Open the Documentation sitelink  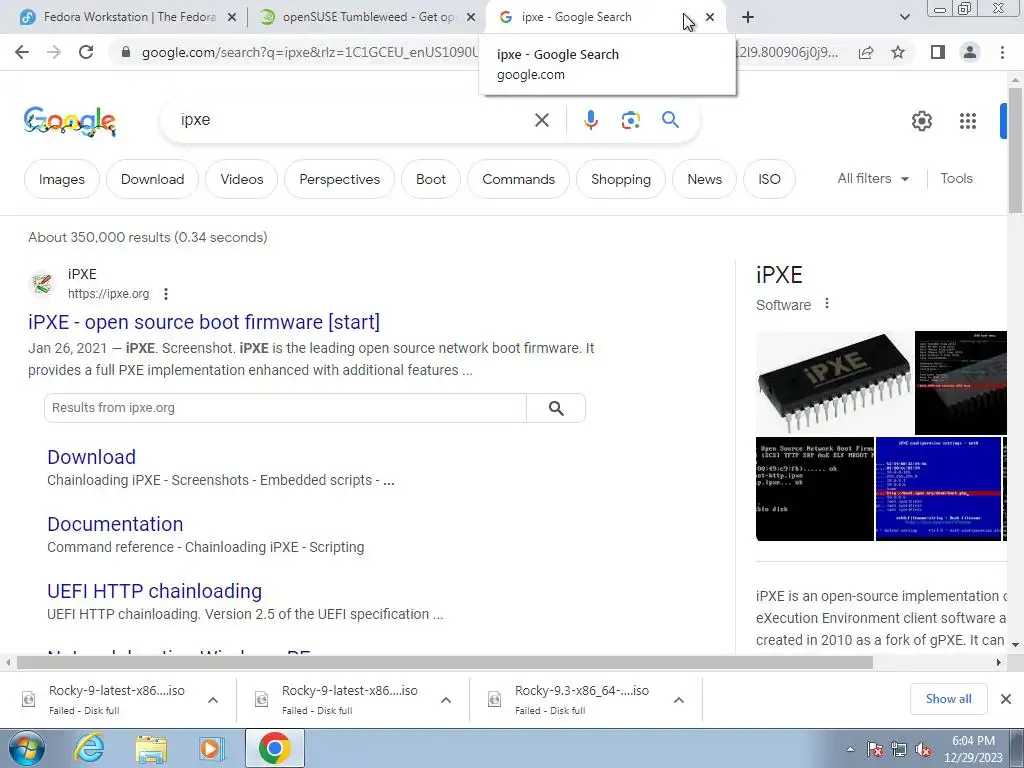click(x=115, y=524)
